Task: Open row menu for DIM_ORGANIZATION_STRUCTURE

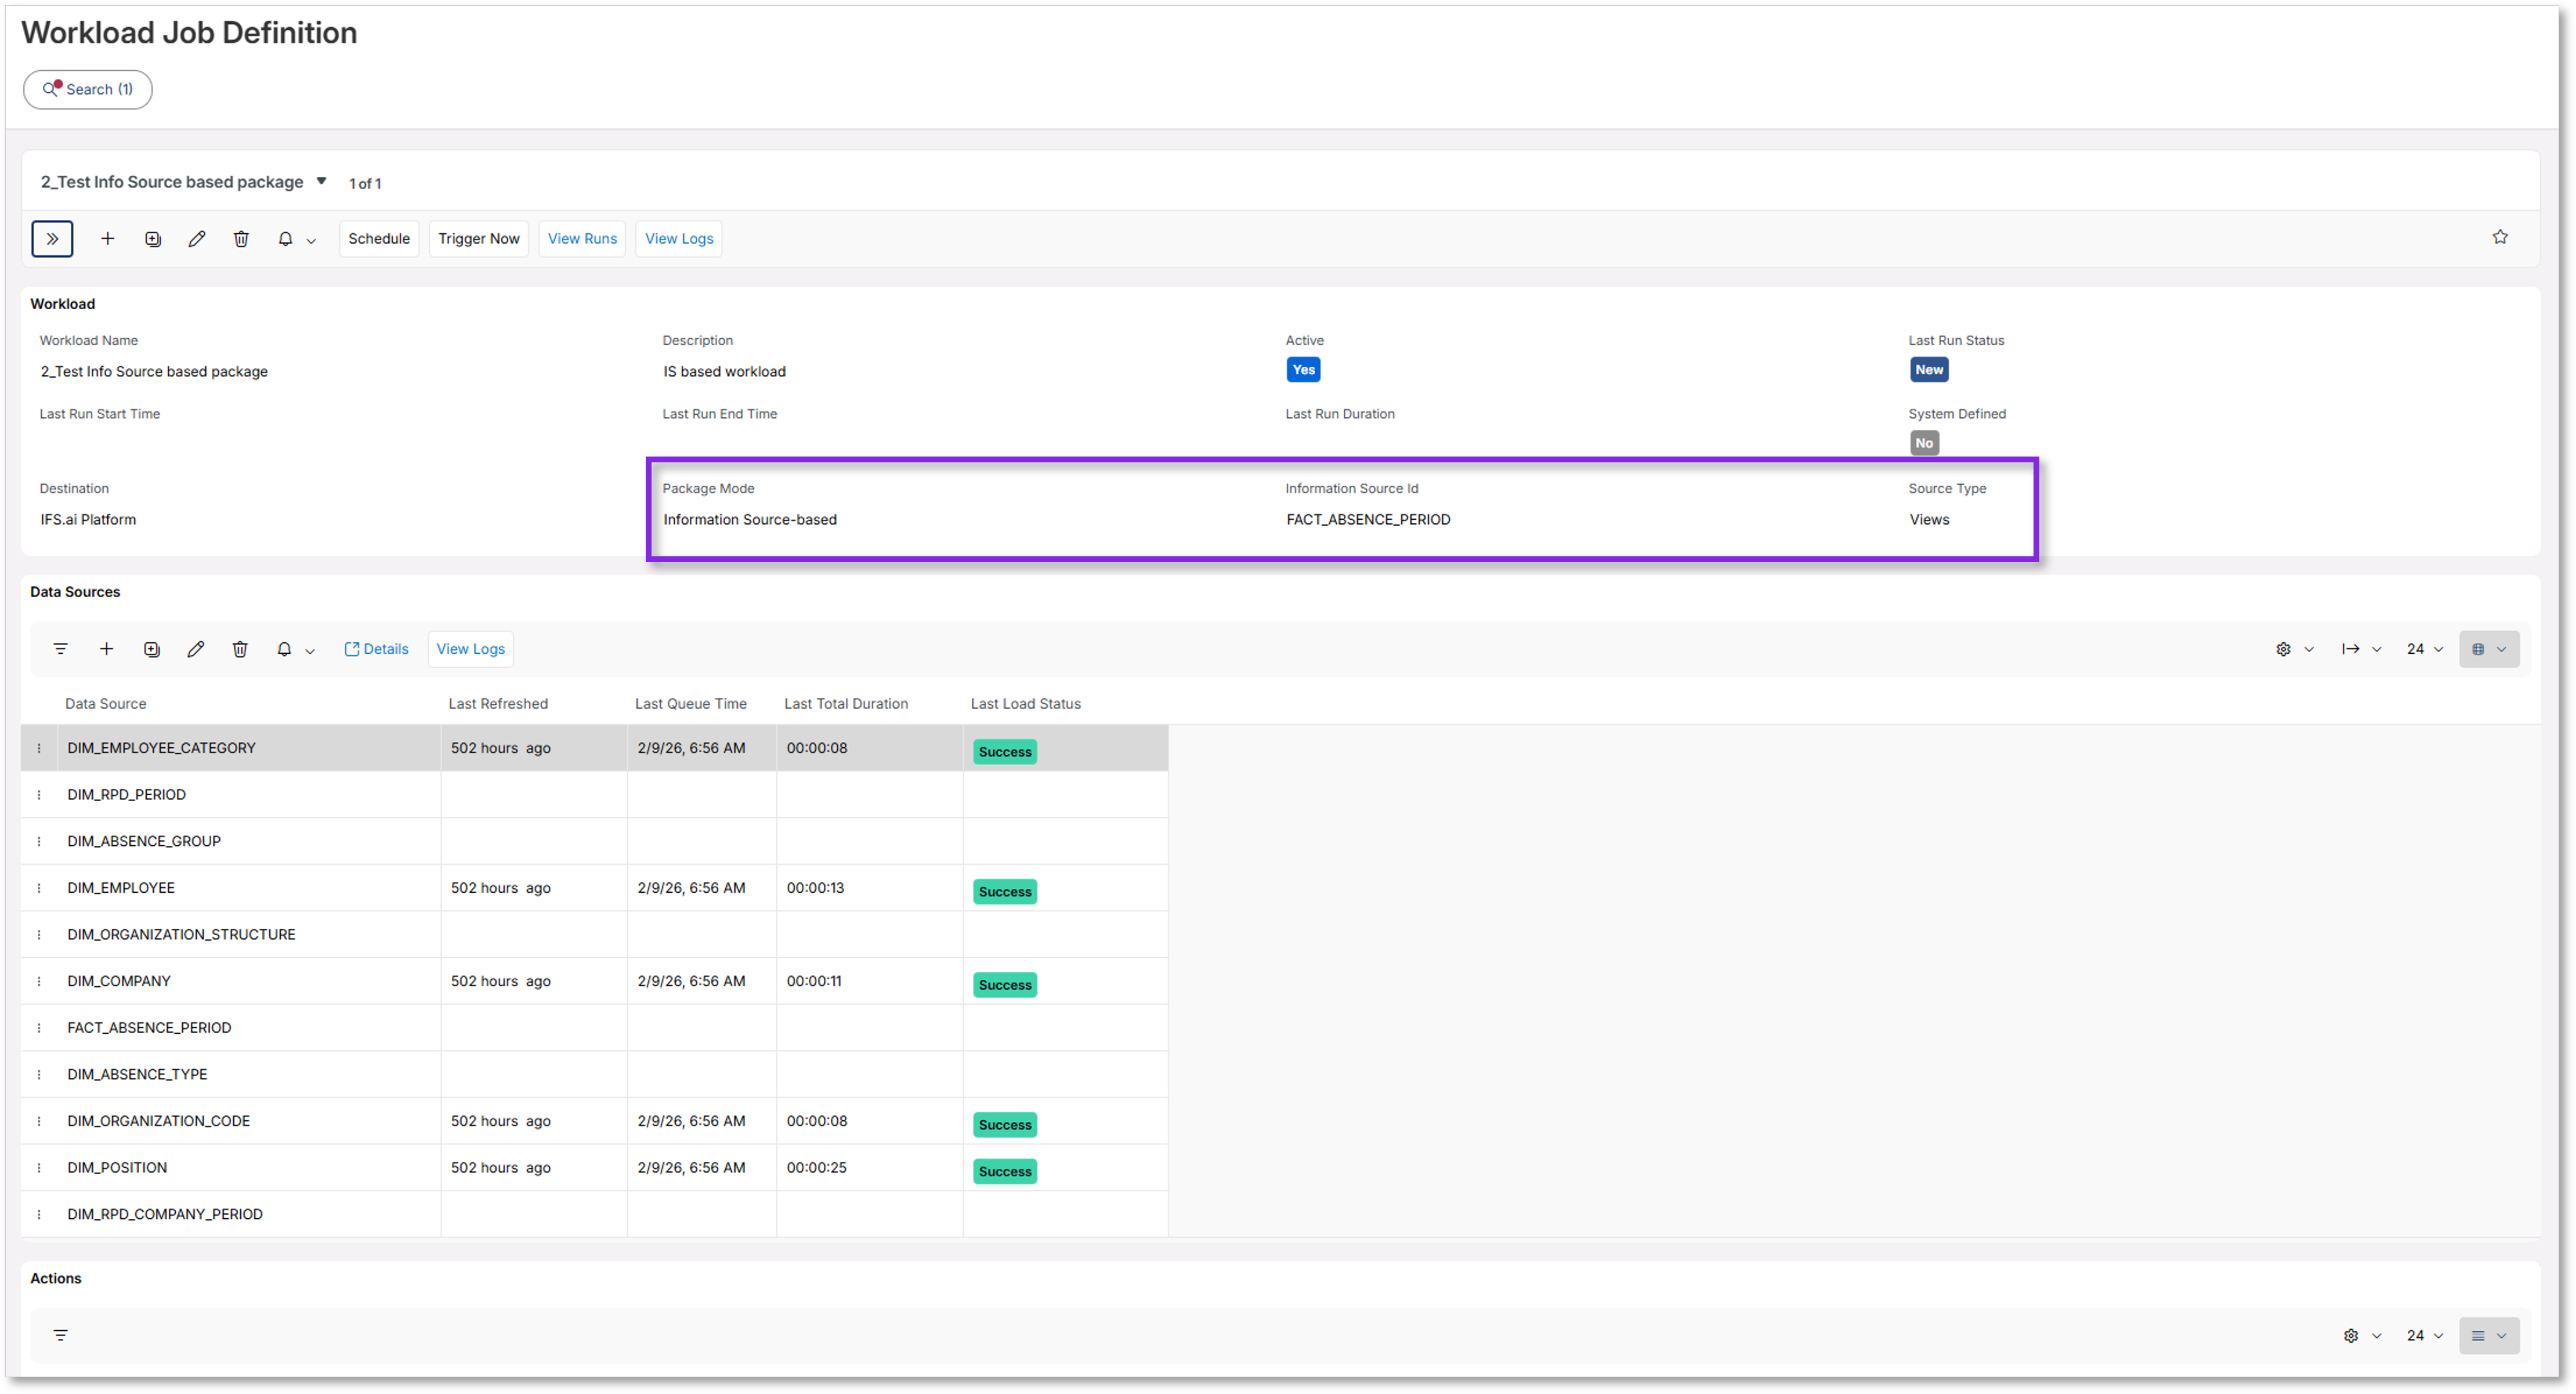Action: point(39,935)
